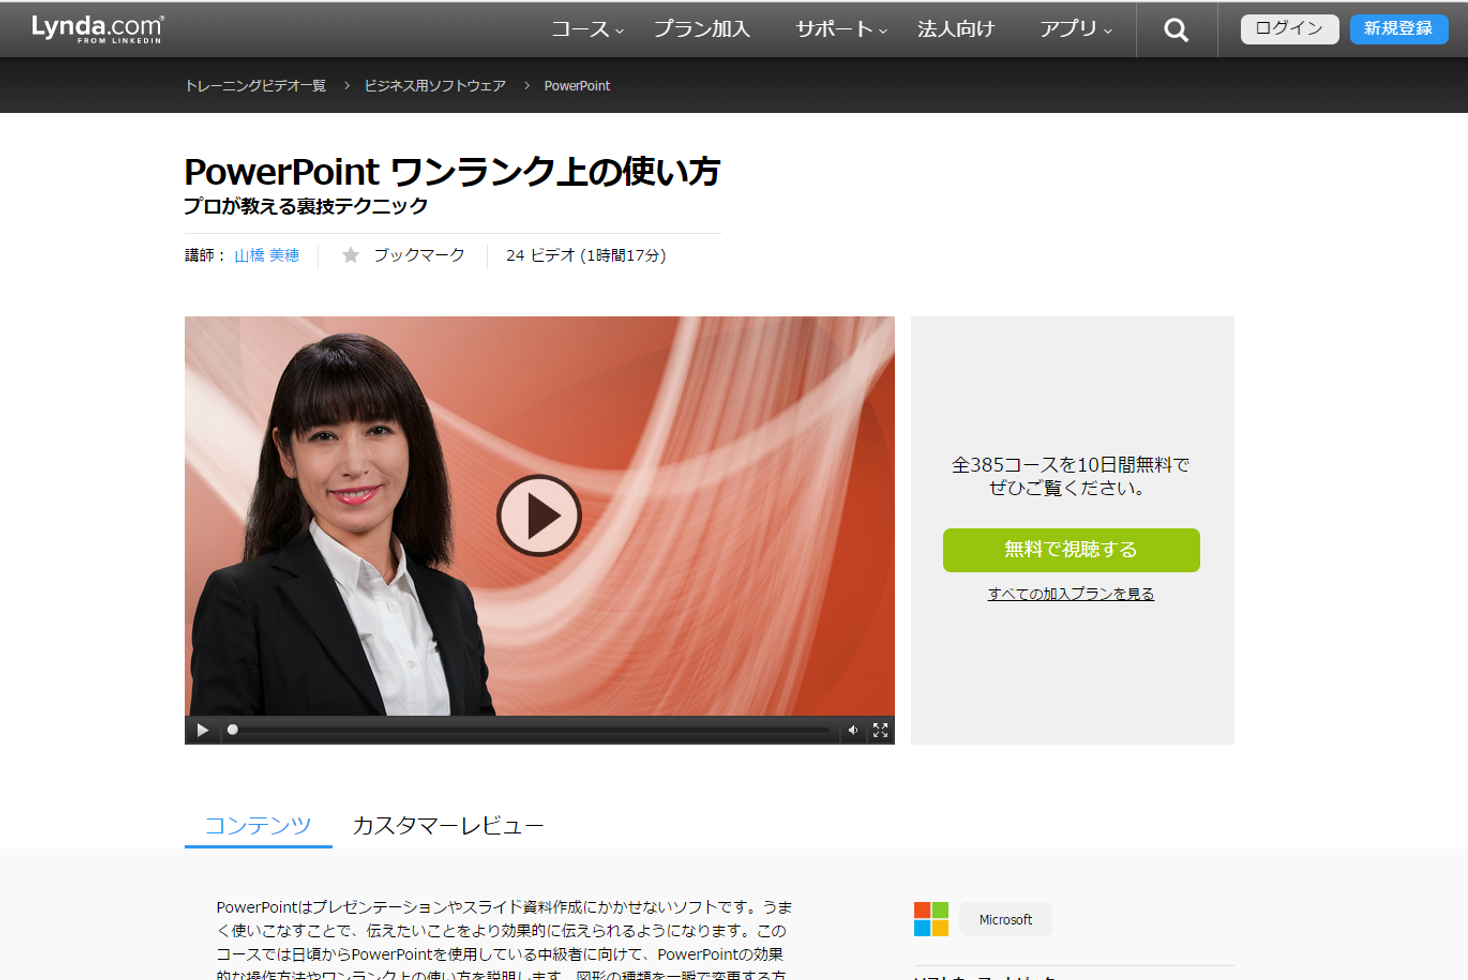
Task: Click the small play icon in player bar
Action: 202,730
